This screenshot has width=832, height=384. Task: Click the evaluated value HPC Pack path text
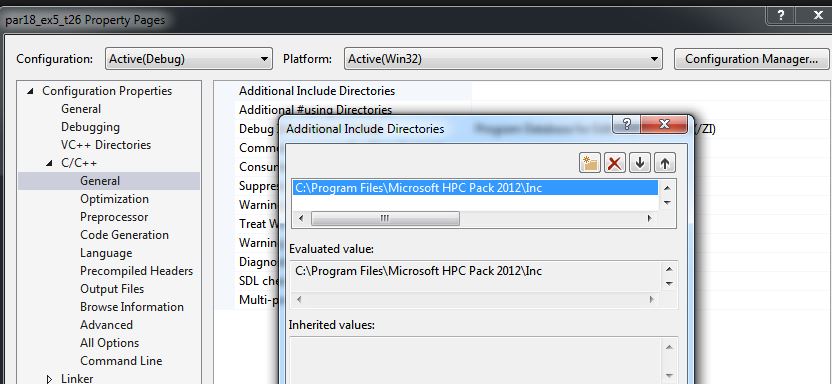419,271
